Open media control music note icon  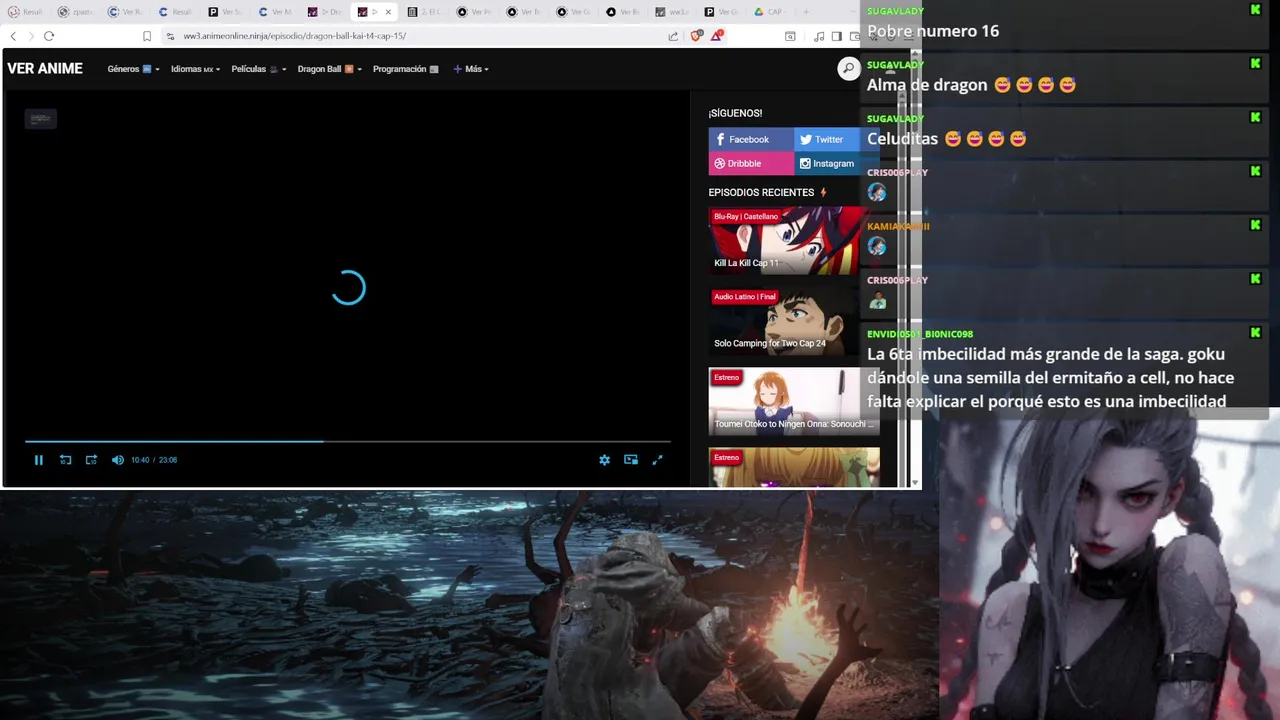(x=819, y=36)
